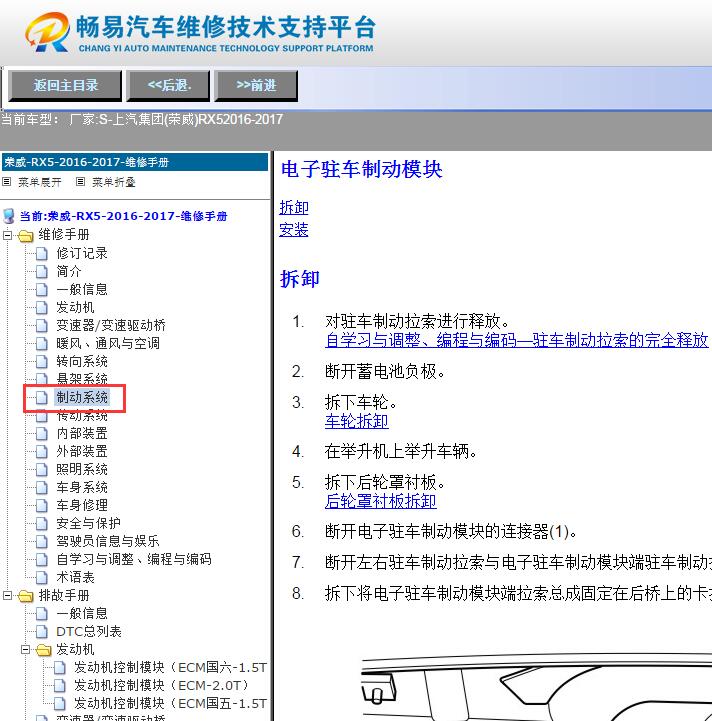712x721 pixels.
Task: Click the removal diagram illustration
Action: coord(536,687)
